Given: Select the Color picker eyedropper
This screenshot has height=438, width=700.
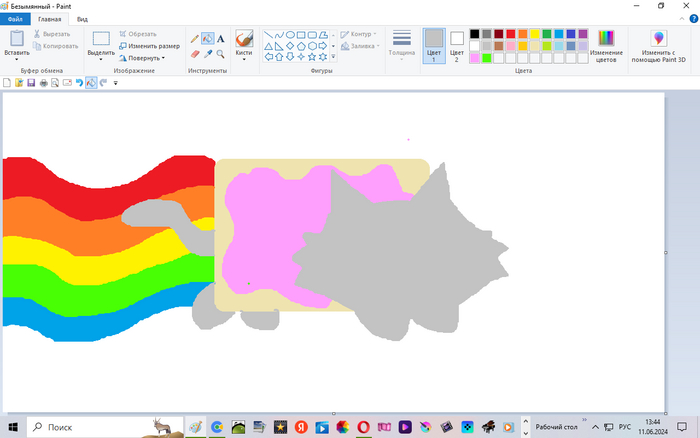Looking at the screenshot, I should pyautogui.click(x=207, y=54).
